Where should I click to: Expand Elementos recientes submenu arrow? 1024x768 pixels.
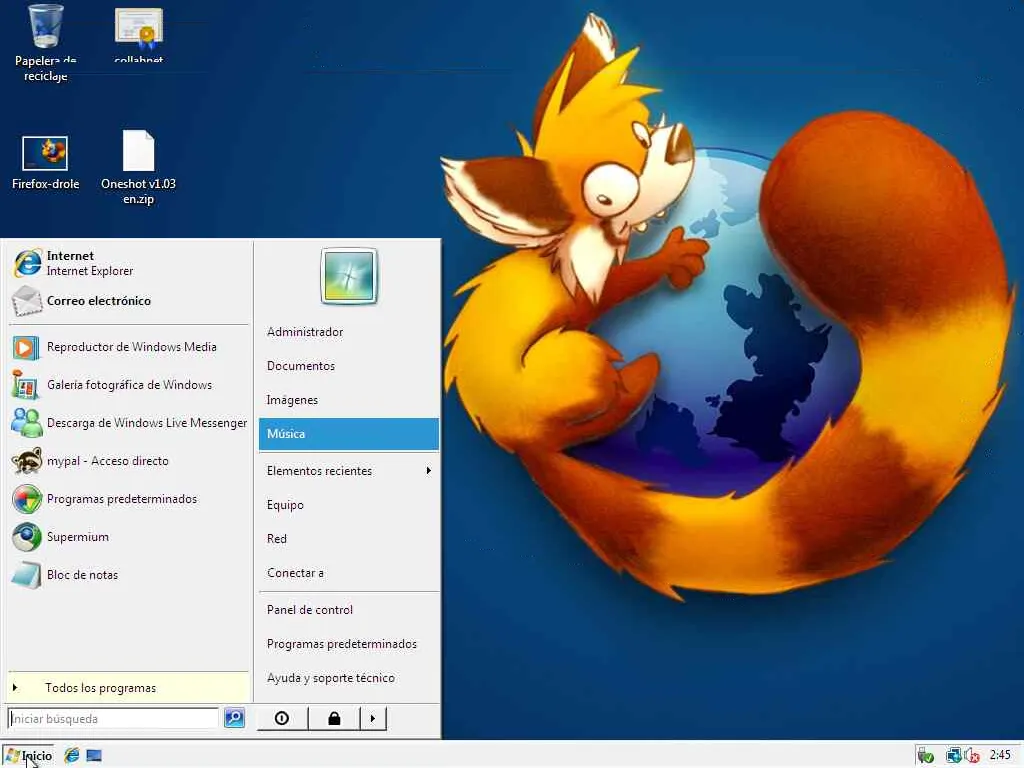[428, 470]
